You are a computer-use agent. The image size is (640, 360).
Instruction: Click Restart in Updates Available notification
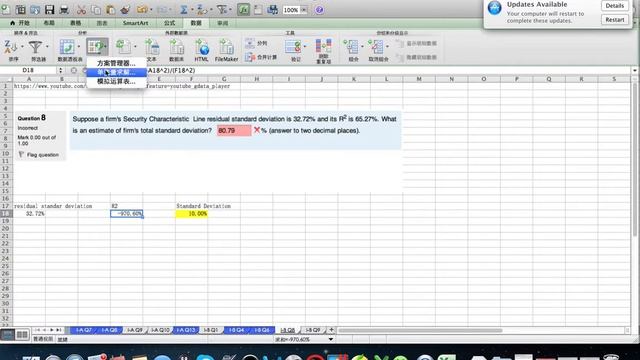615,20
